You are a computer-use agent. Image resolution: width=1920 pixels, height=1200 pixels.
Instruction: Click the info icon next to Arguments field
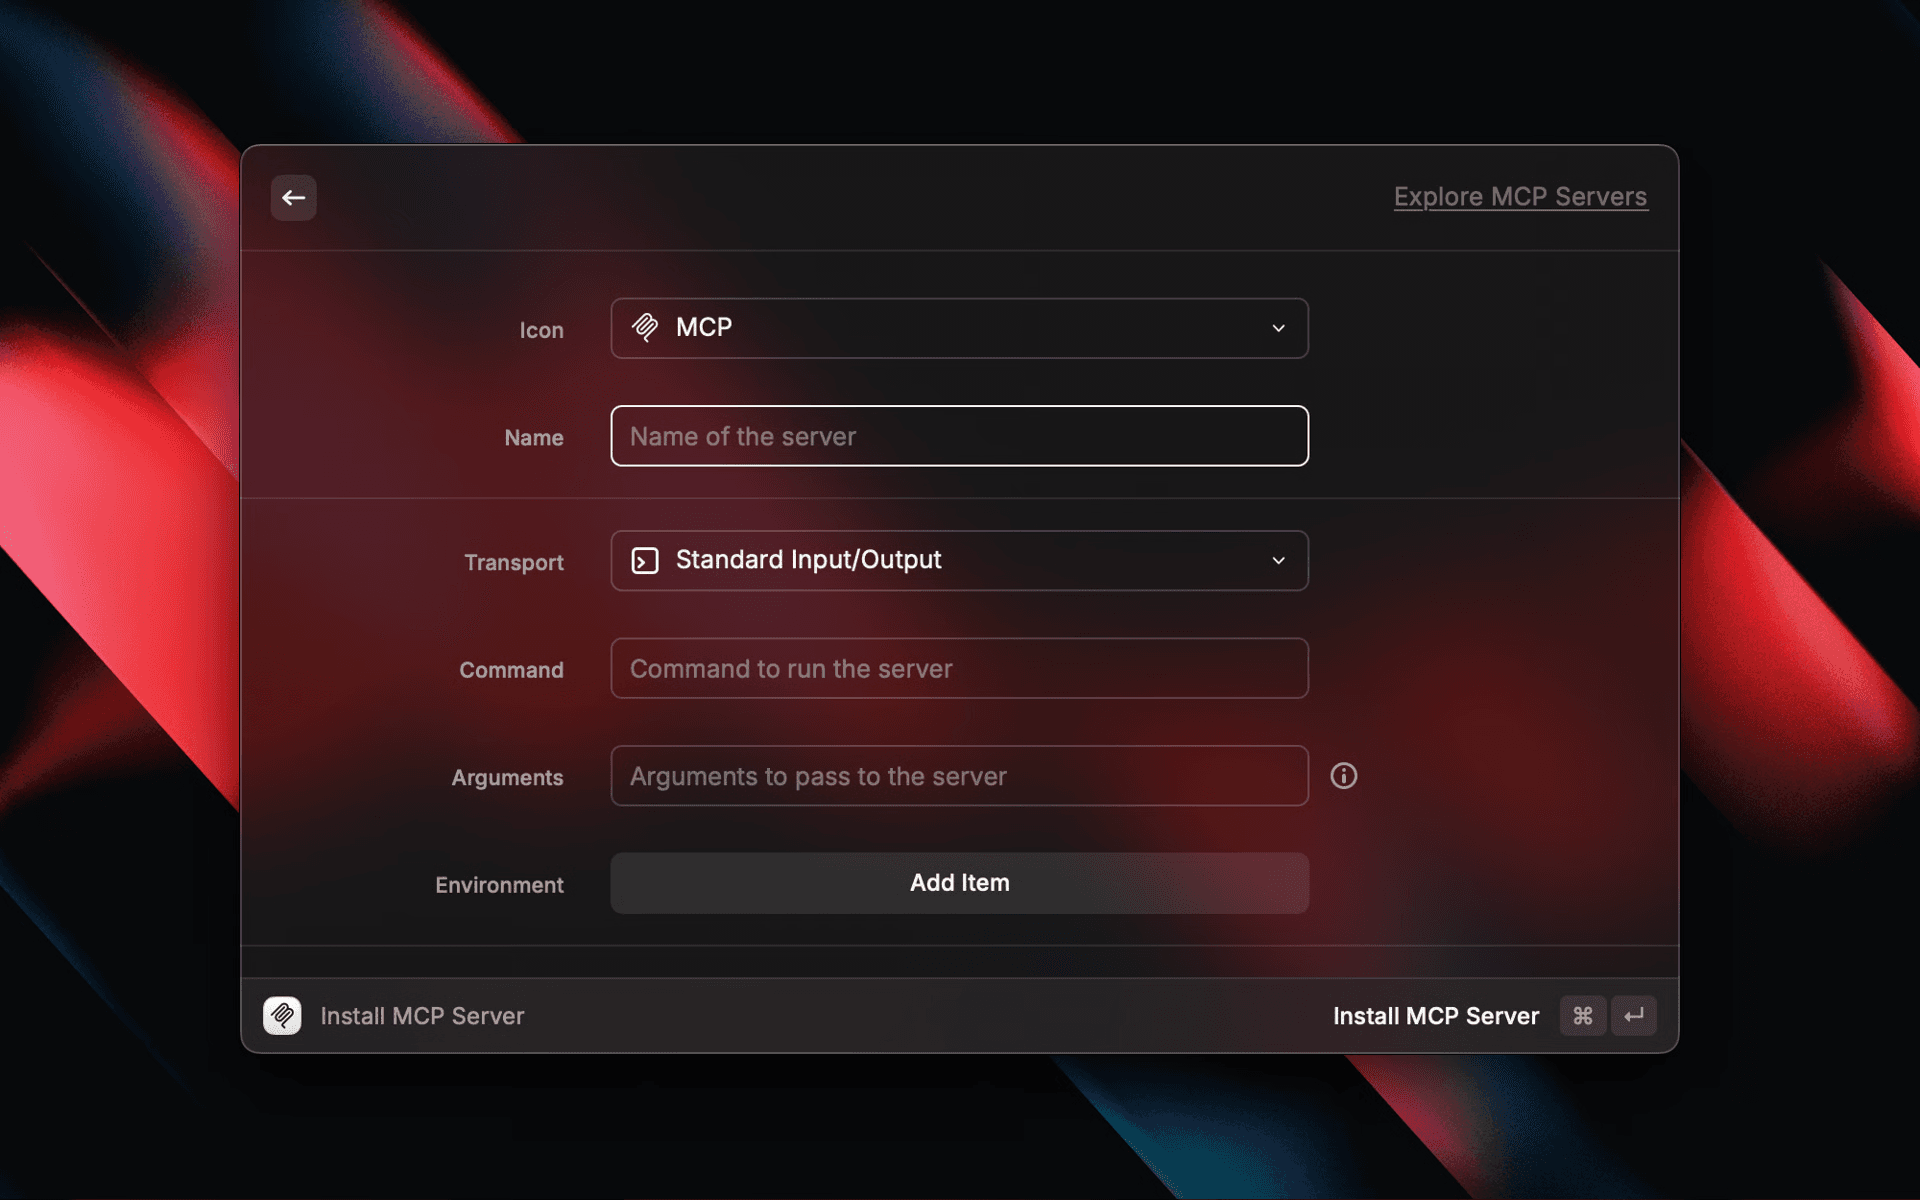1344,775
